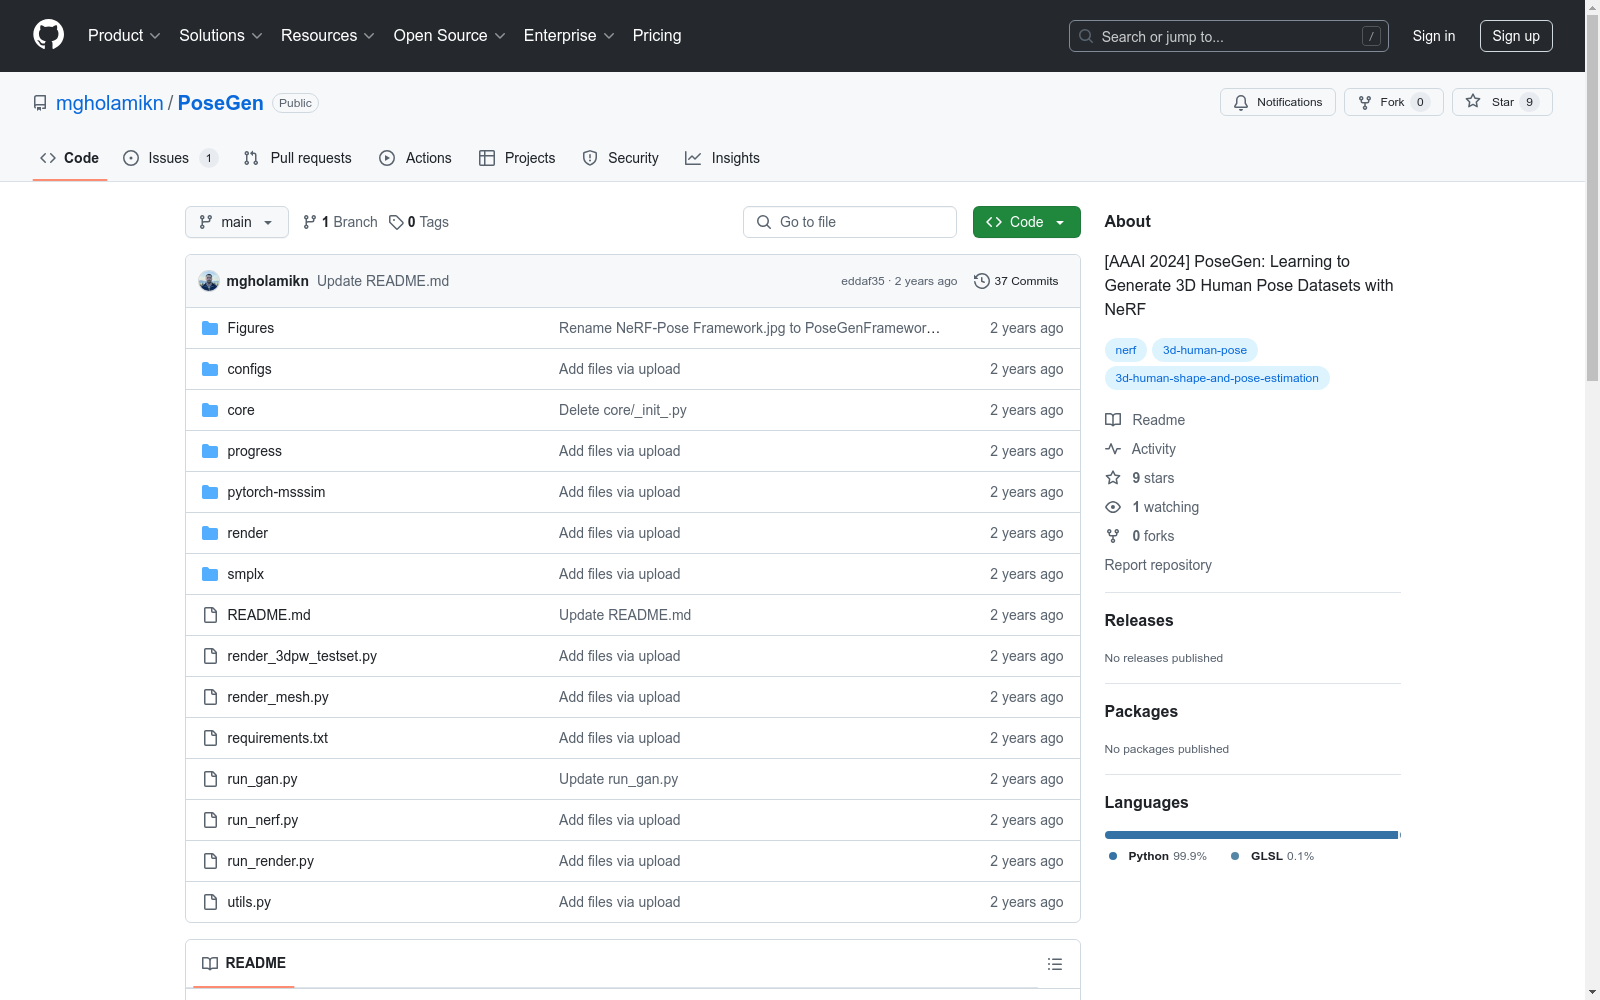Click the Search or jump to field
This screenshot has height=1000, width=1600.
[1229, 36]
